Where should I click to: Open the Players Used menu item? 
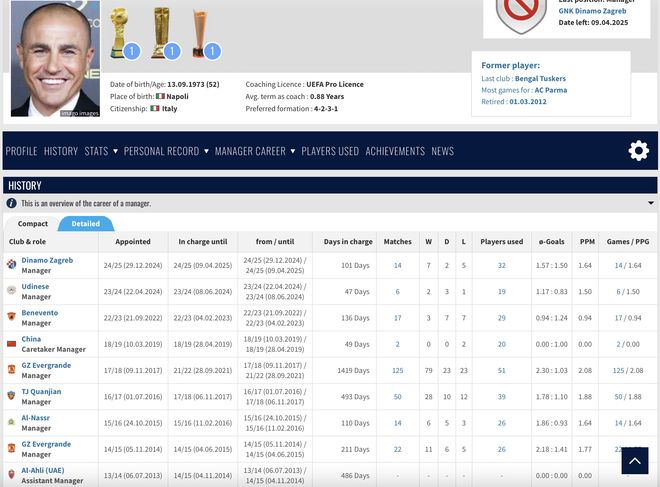pos(330,151)
